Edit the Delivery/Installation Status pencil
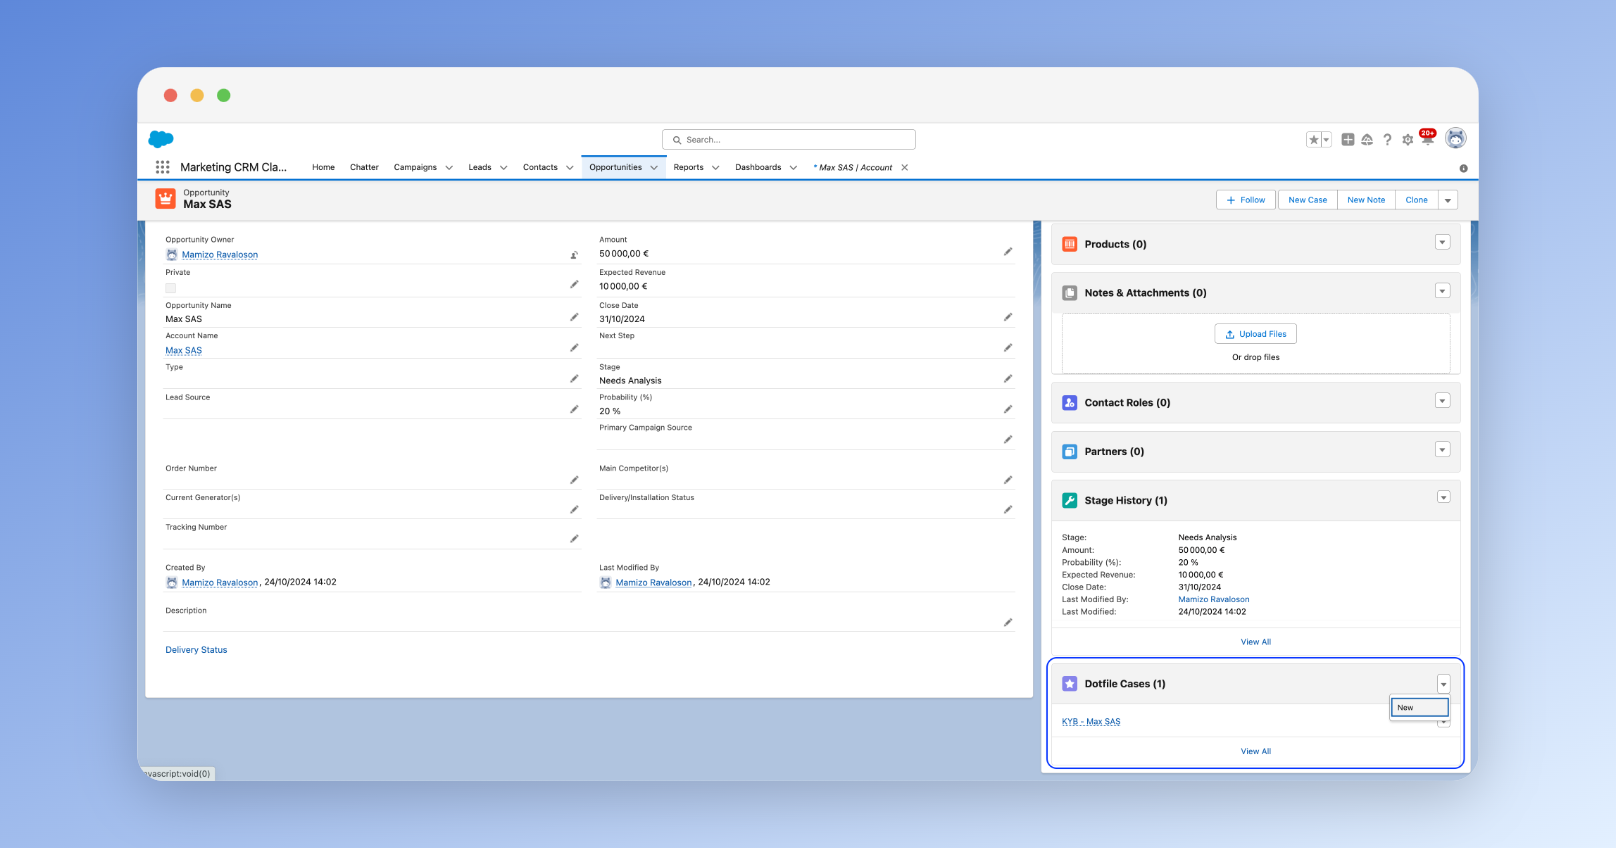The width and height of the screenshot is (1616, 848). point(1008,510)
